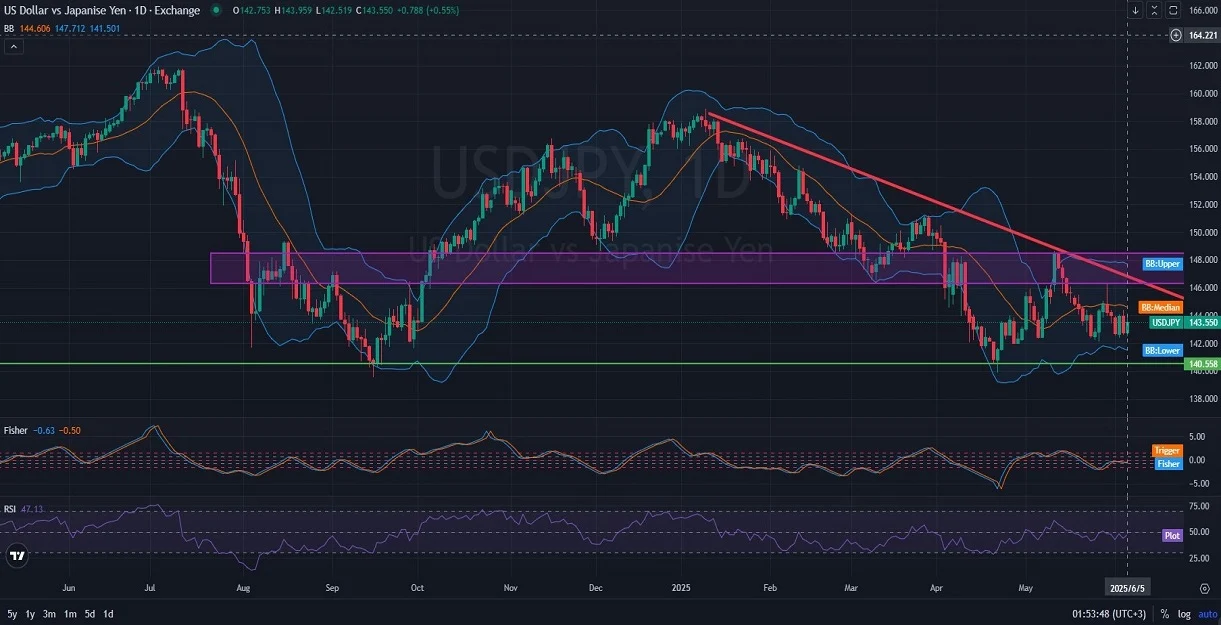Click the red descending trendline
Screen dimensions: 1221x625
[900, 192]
